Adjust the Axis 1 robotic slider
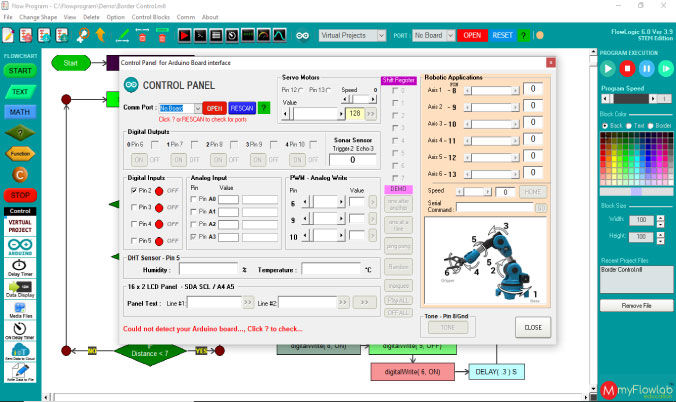 coord(491,91)
